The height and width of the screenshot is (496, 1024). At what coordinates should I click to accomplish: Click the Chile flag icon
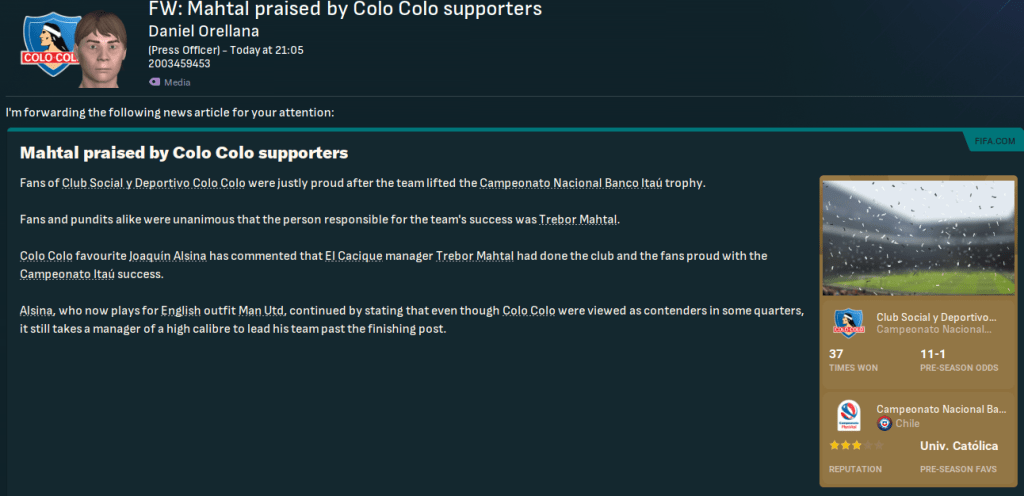(x=884, y=424)
